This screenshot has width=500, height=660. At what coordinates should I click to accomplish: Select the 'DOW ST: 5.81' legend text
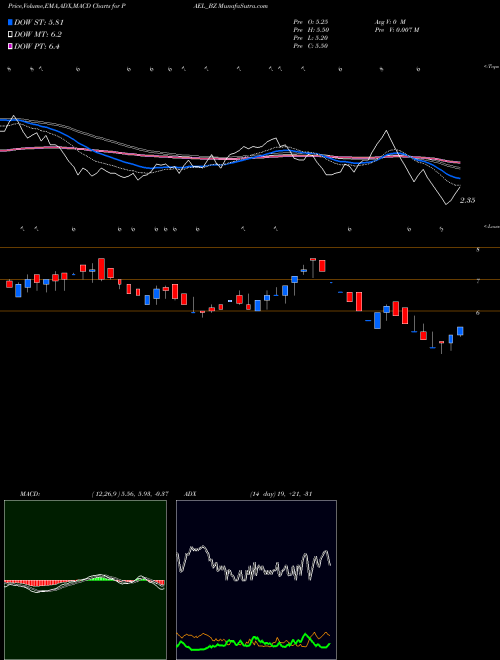point(39,22)
